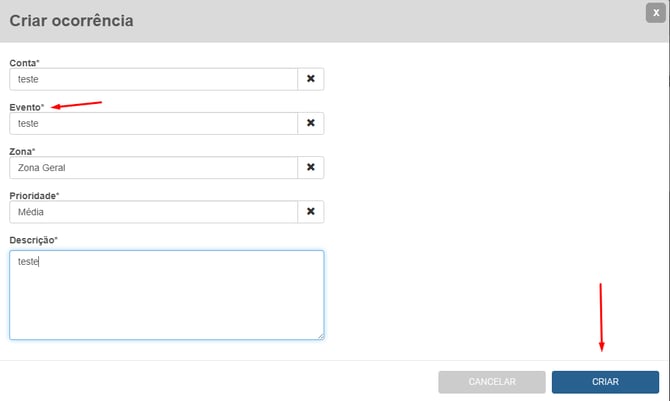This screenshot has width=670, height=401.
Task: Click the Conta field label
Action: click(25, 62)
